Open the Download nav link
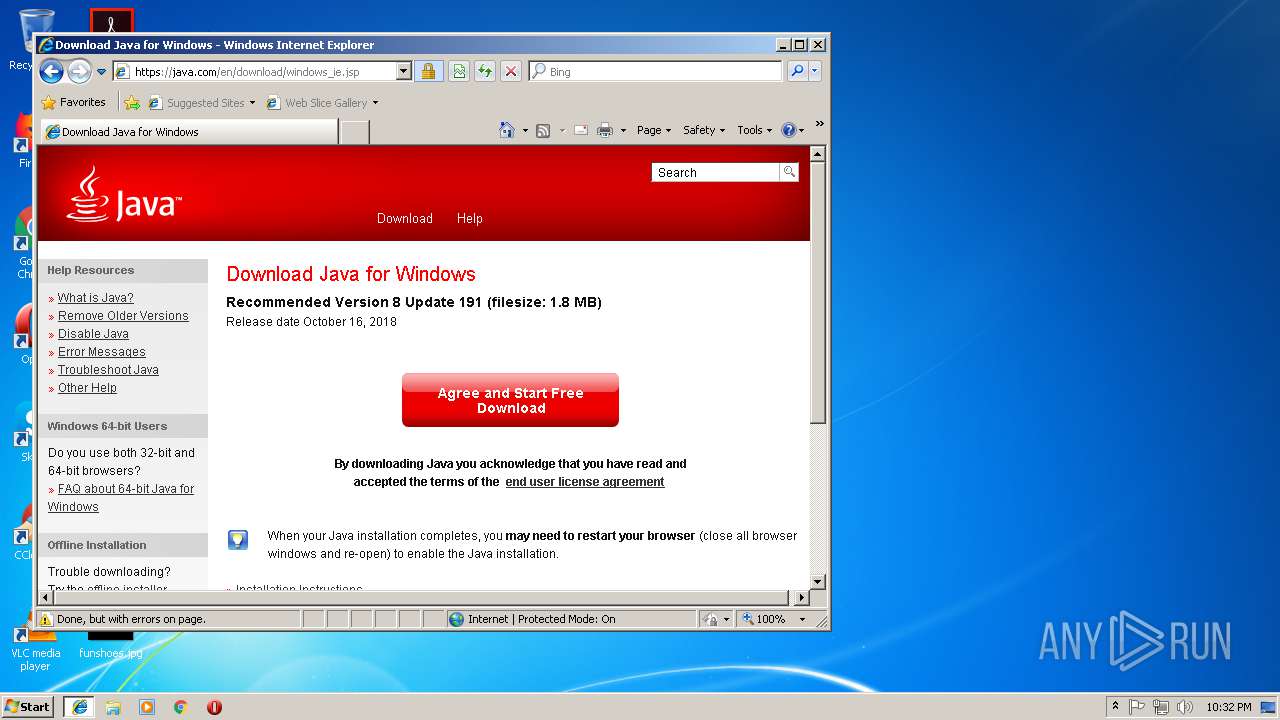 point(405,218)
